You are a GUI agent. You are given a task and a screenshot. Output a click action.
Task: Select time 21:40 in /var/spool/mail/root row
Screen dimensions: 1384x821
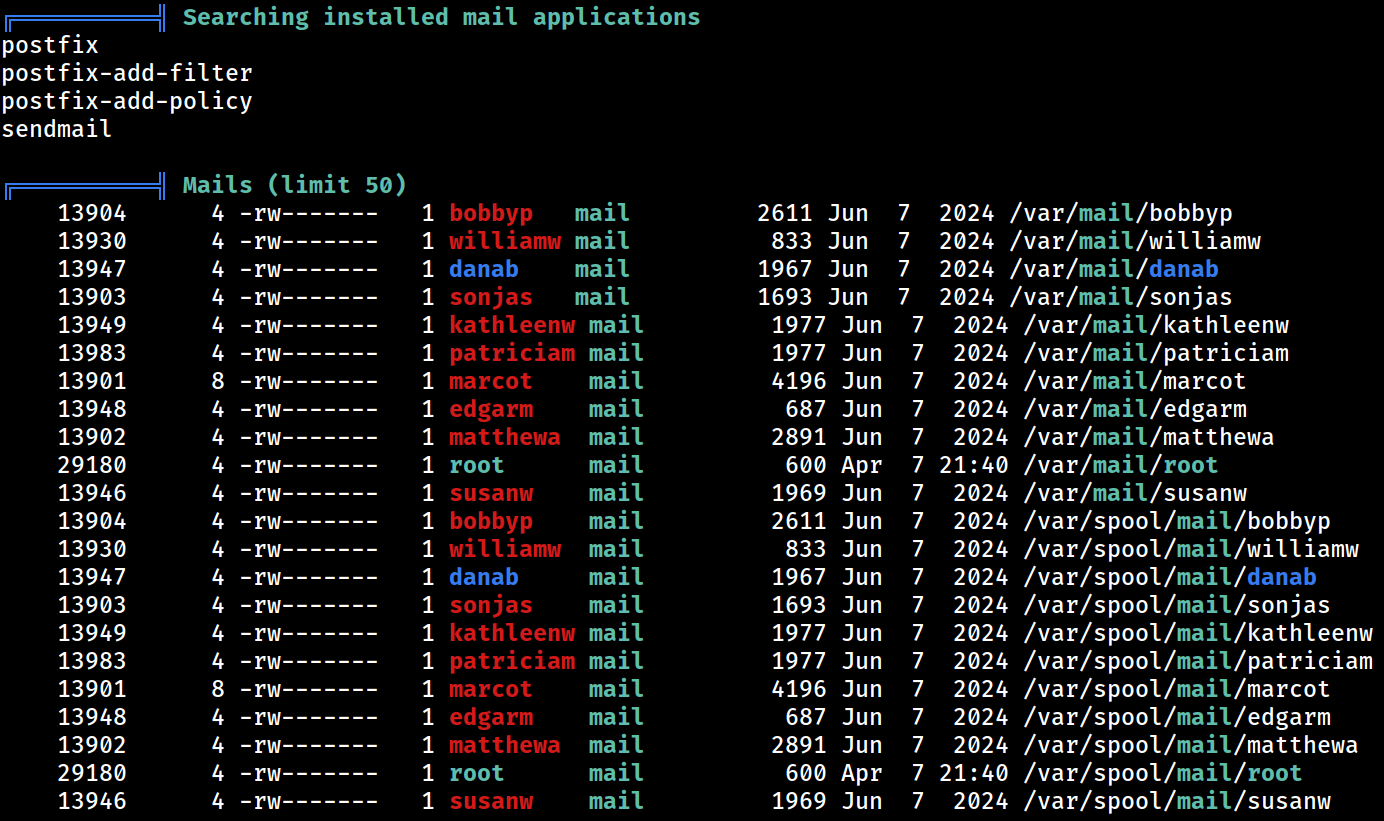coord(974,773)
